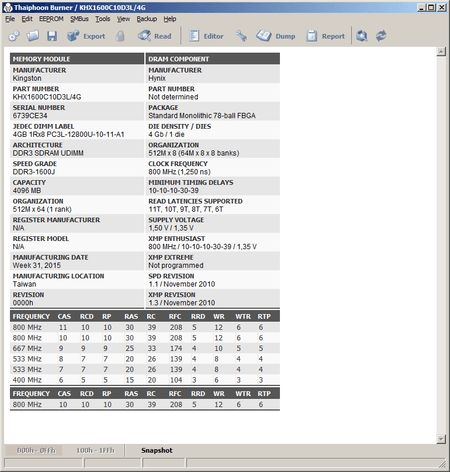Screen dimensions: 450x472
Task: Switch to the 100h - 1FFh tab
Action: [x=95, y=450]
